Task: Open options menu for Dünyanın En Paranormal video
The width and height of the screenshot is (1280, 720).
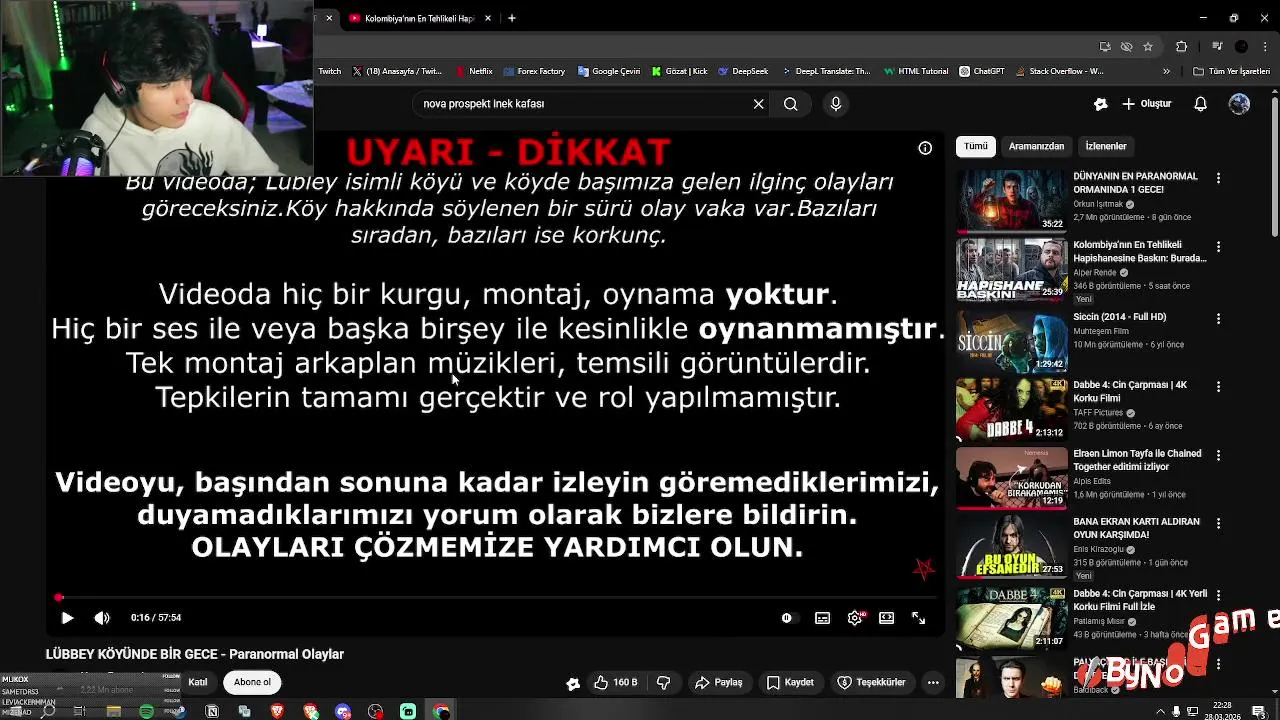Action: 1218,178
